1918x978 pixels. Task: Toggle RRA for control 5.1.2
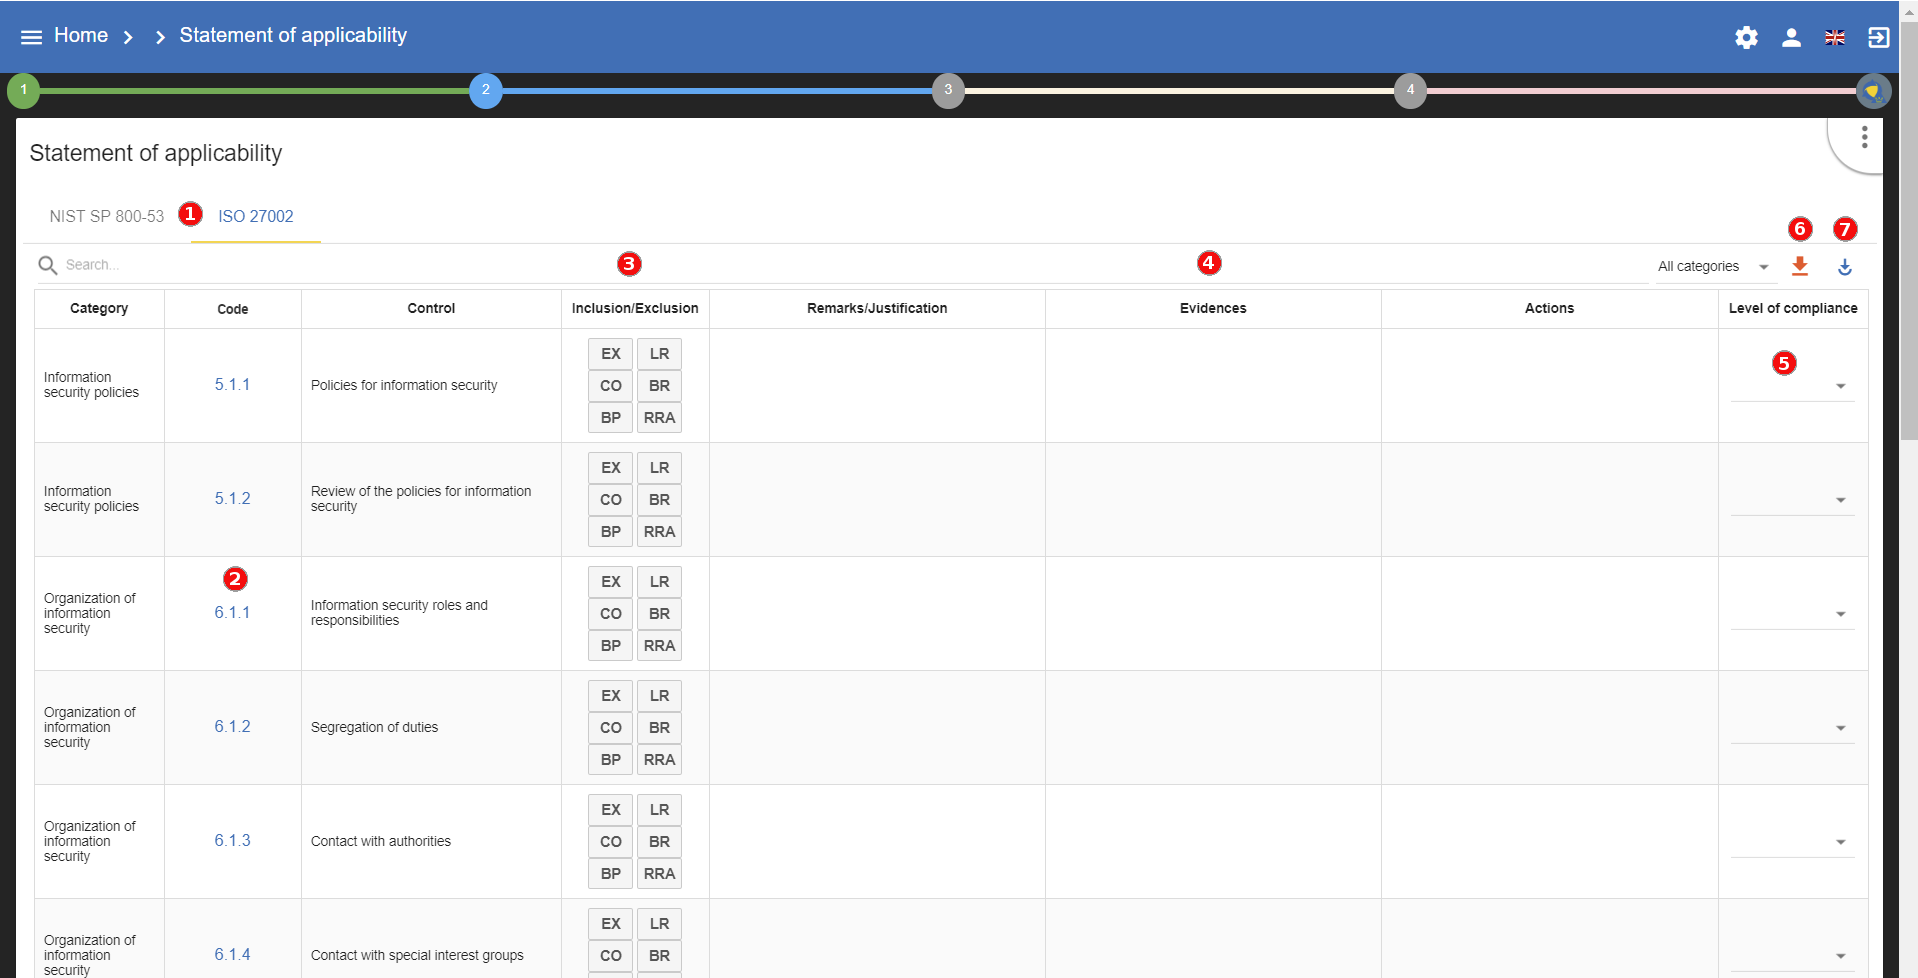[659, 532]
